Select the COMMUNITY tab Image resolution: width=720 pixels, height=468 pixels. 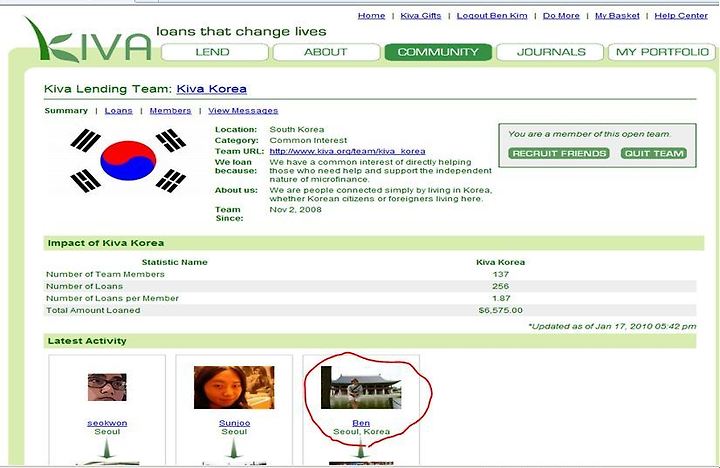coord(438,52)
